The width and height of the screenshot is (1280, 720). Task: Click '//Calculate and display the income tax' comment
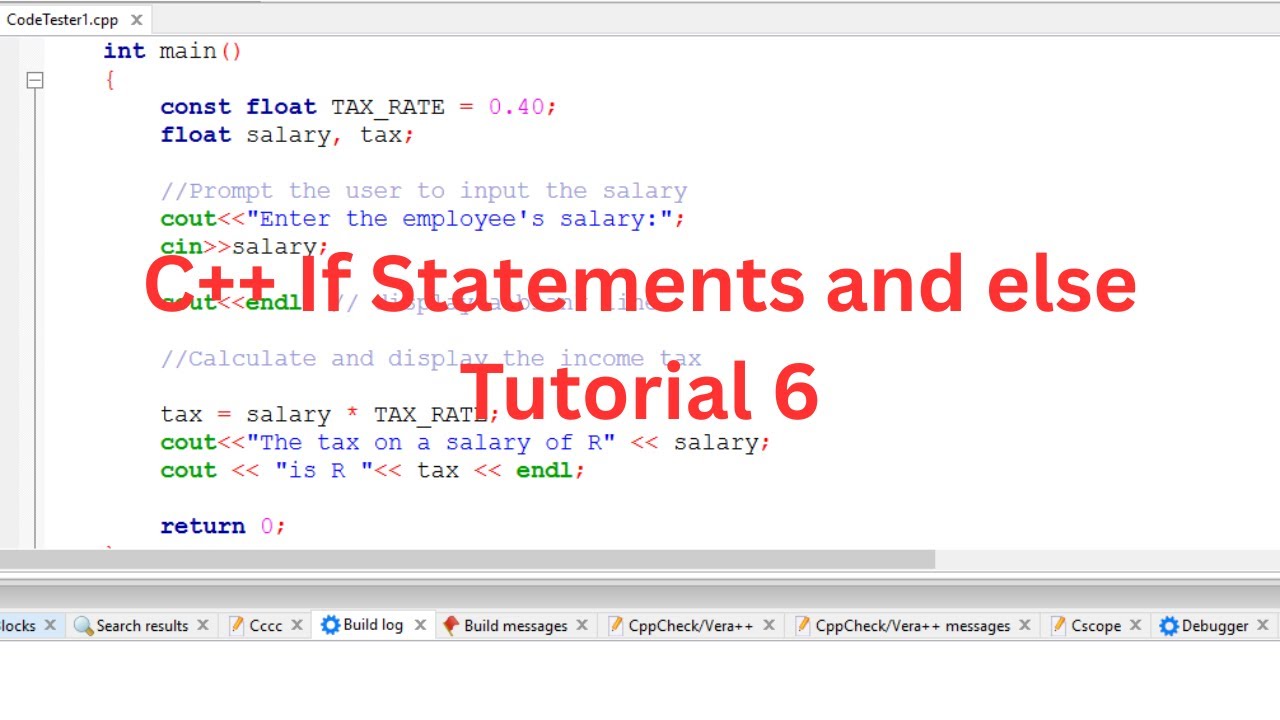coord(431,359)
